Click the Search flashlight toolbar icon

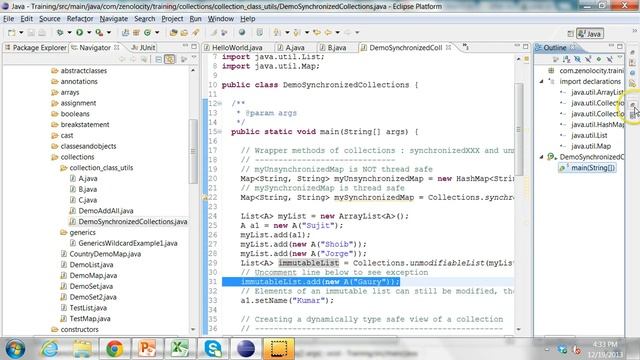click(x=196, y=33)
